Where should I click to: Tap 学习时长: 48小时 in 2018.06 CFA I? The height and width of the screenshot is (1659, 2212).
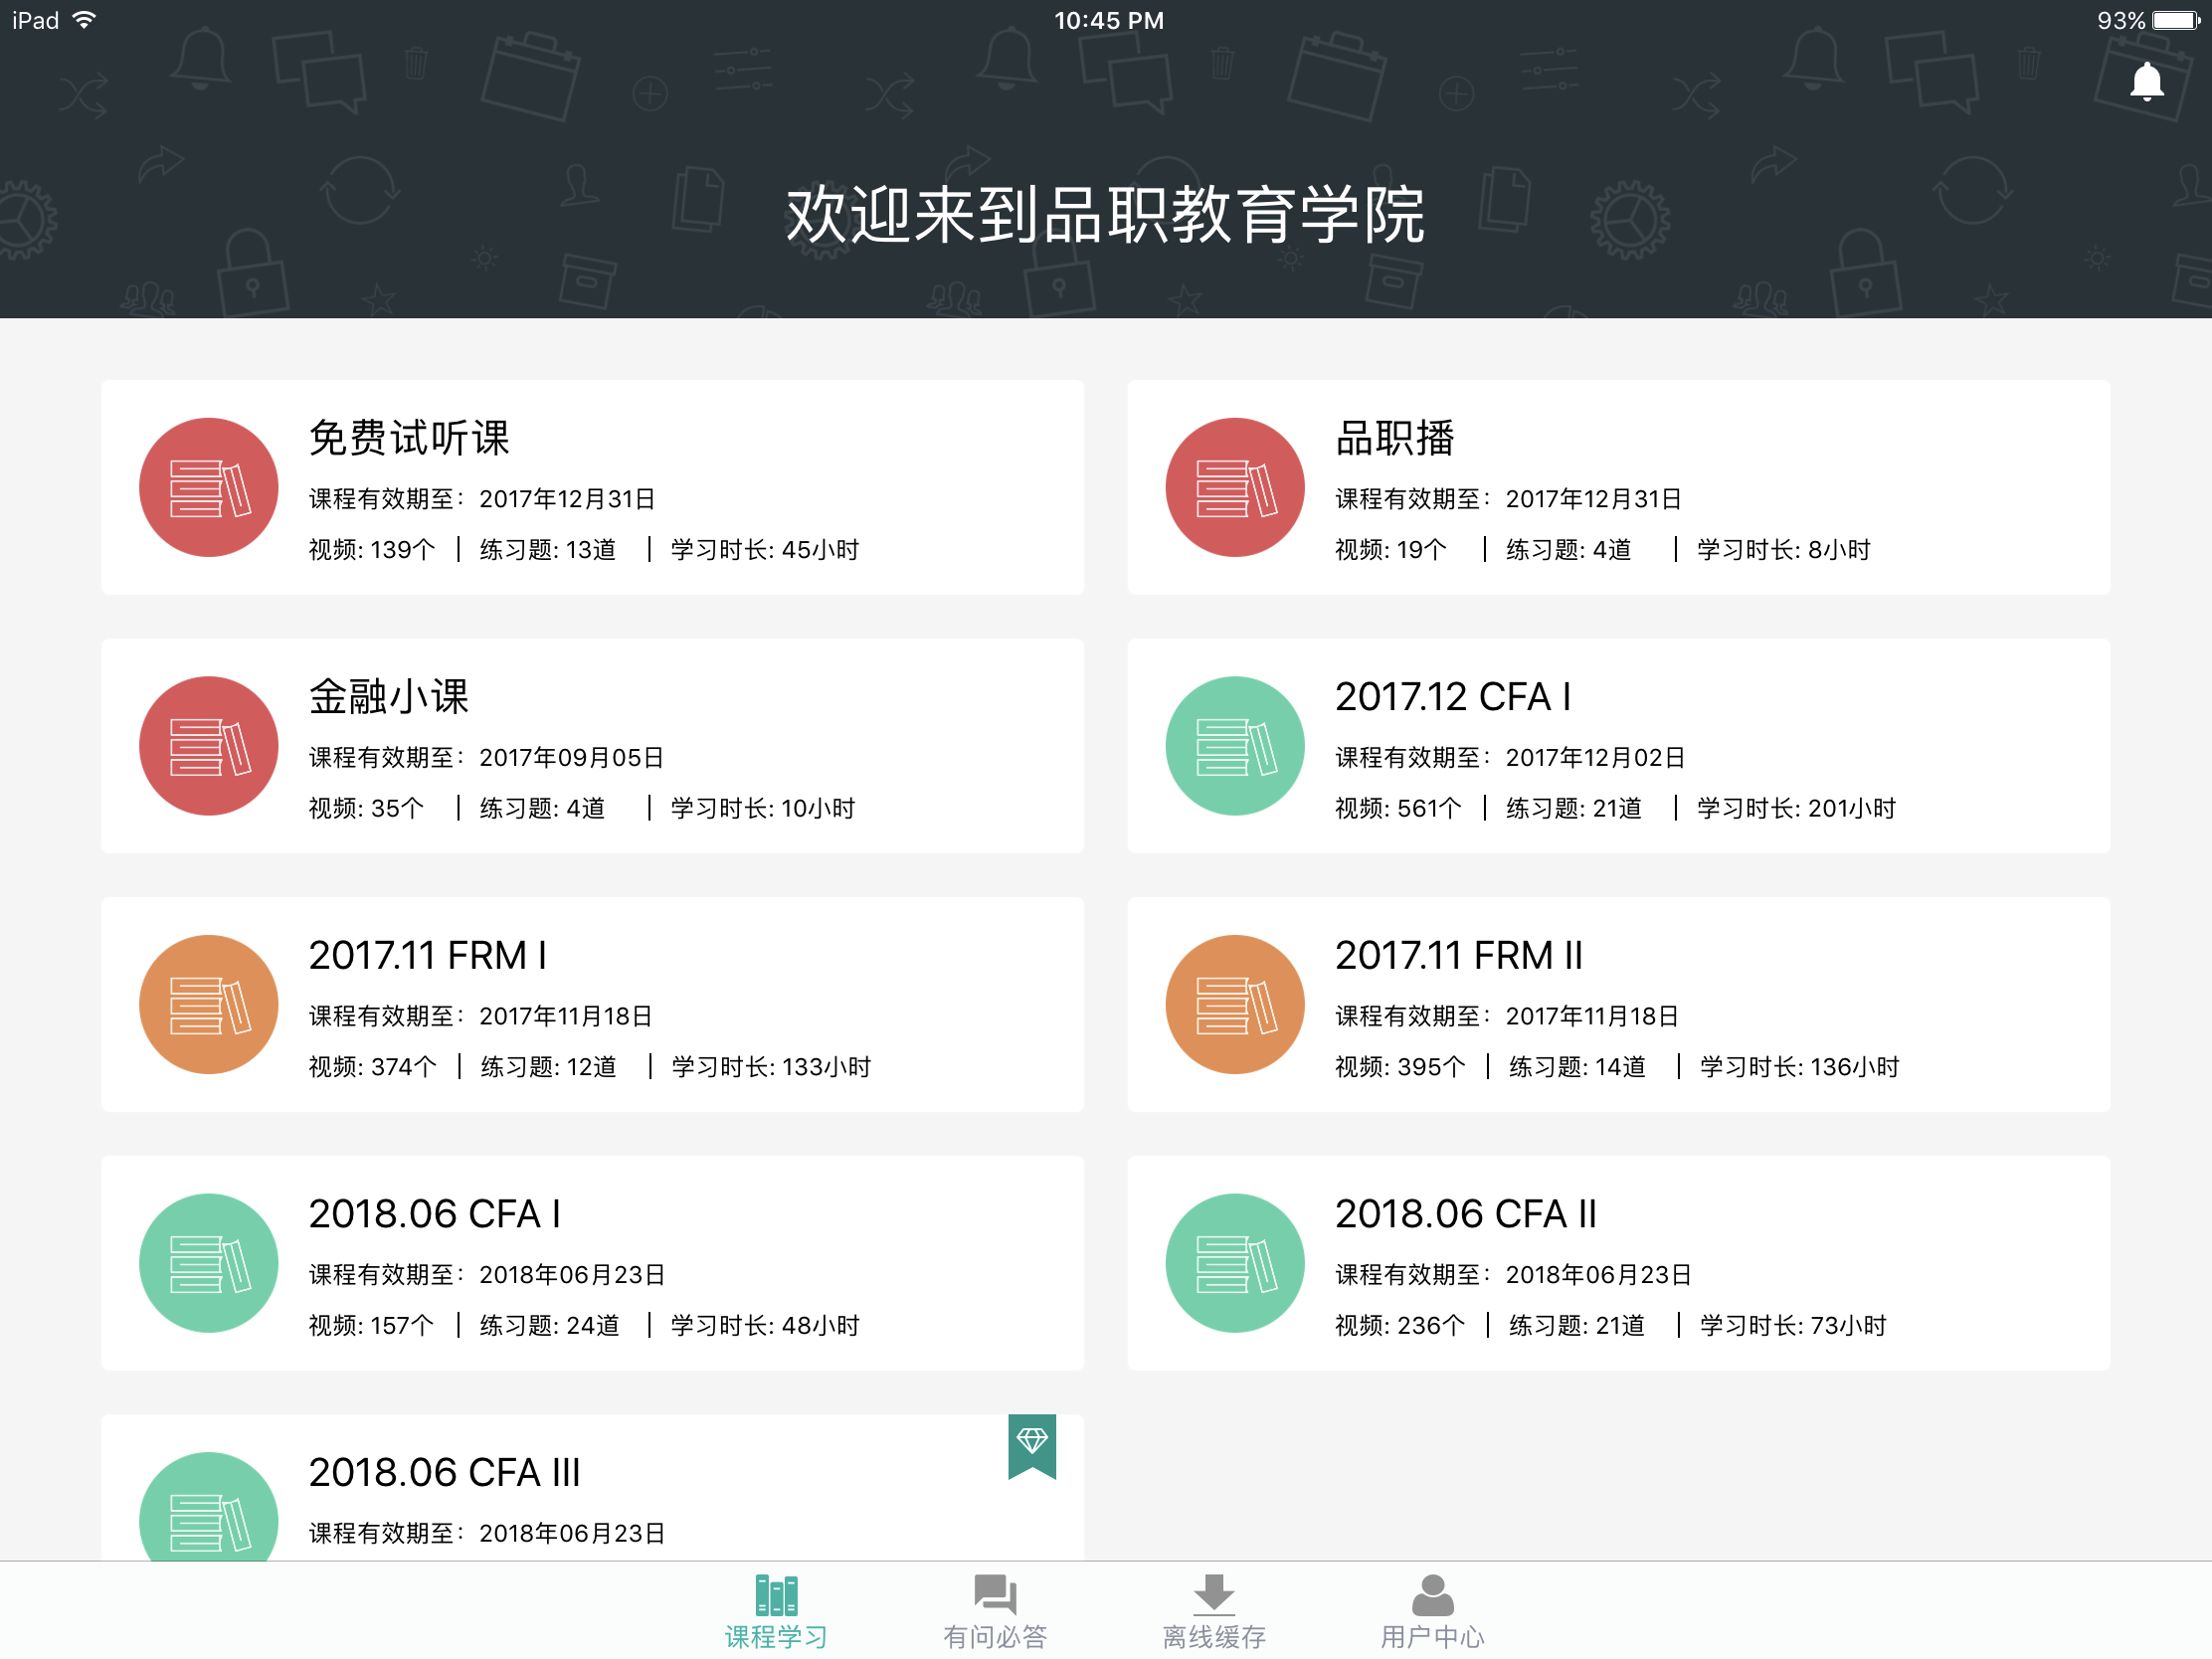point(765,1325)
